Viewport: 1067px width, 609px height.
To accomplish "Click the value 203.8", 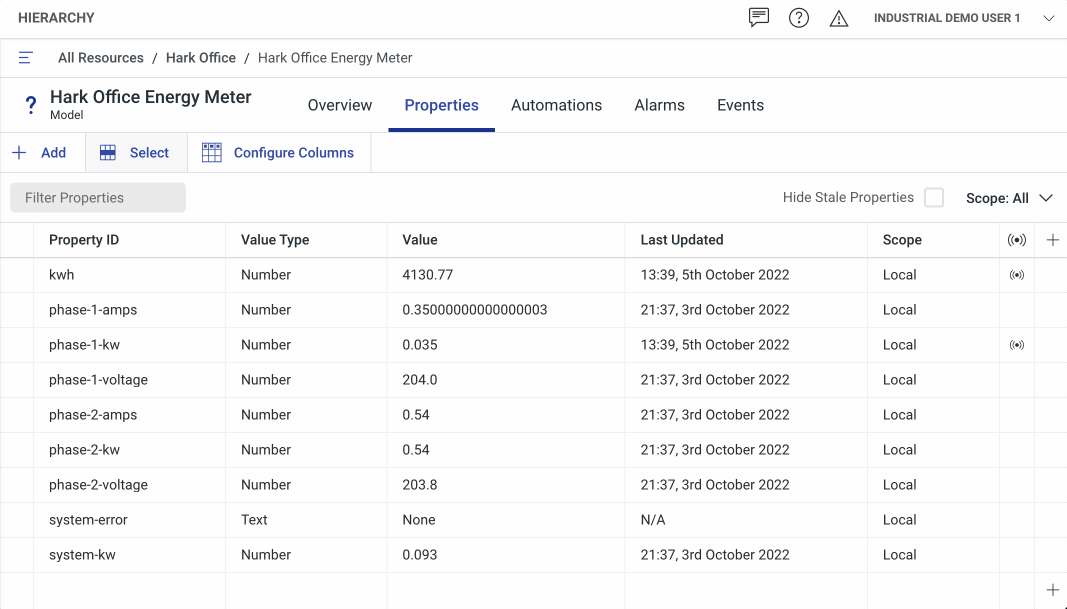I will 420,485.
